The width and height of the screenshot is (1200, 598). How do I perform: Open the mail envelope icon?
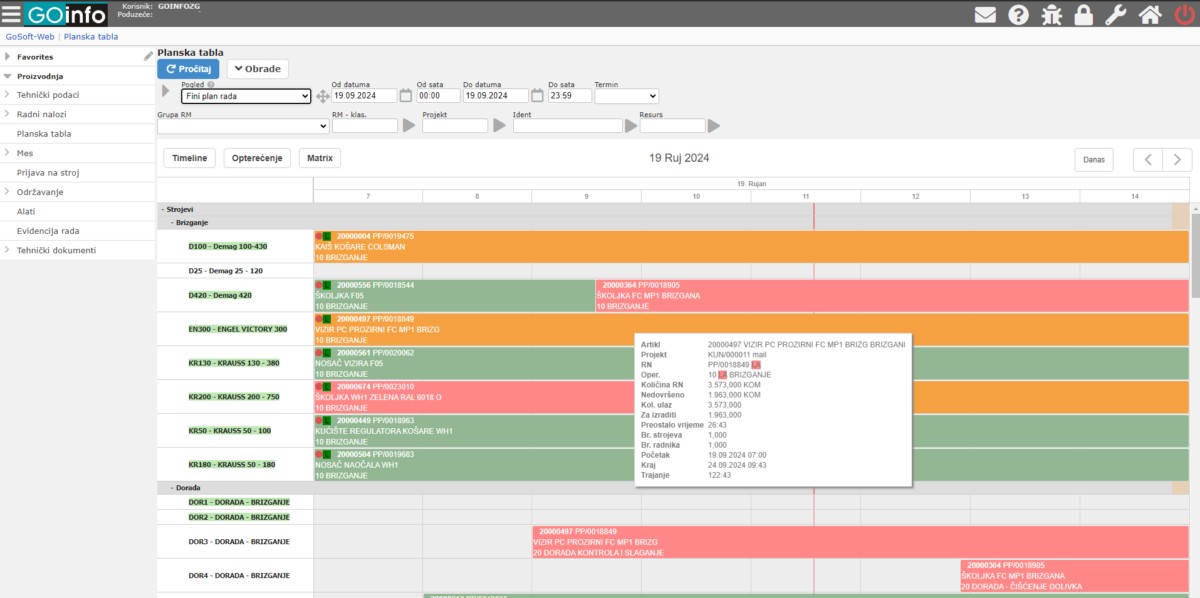point(986,15)
